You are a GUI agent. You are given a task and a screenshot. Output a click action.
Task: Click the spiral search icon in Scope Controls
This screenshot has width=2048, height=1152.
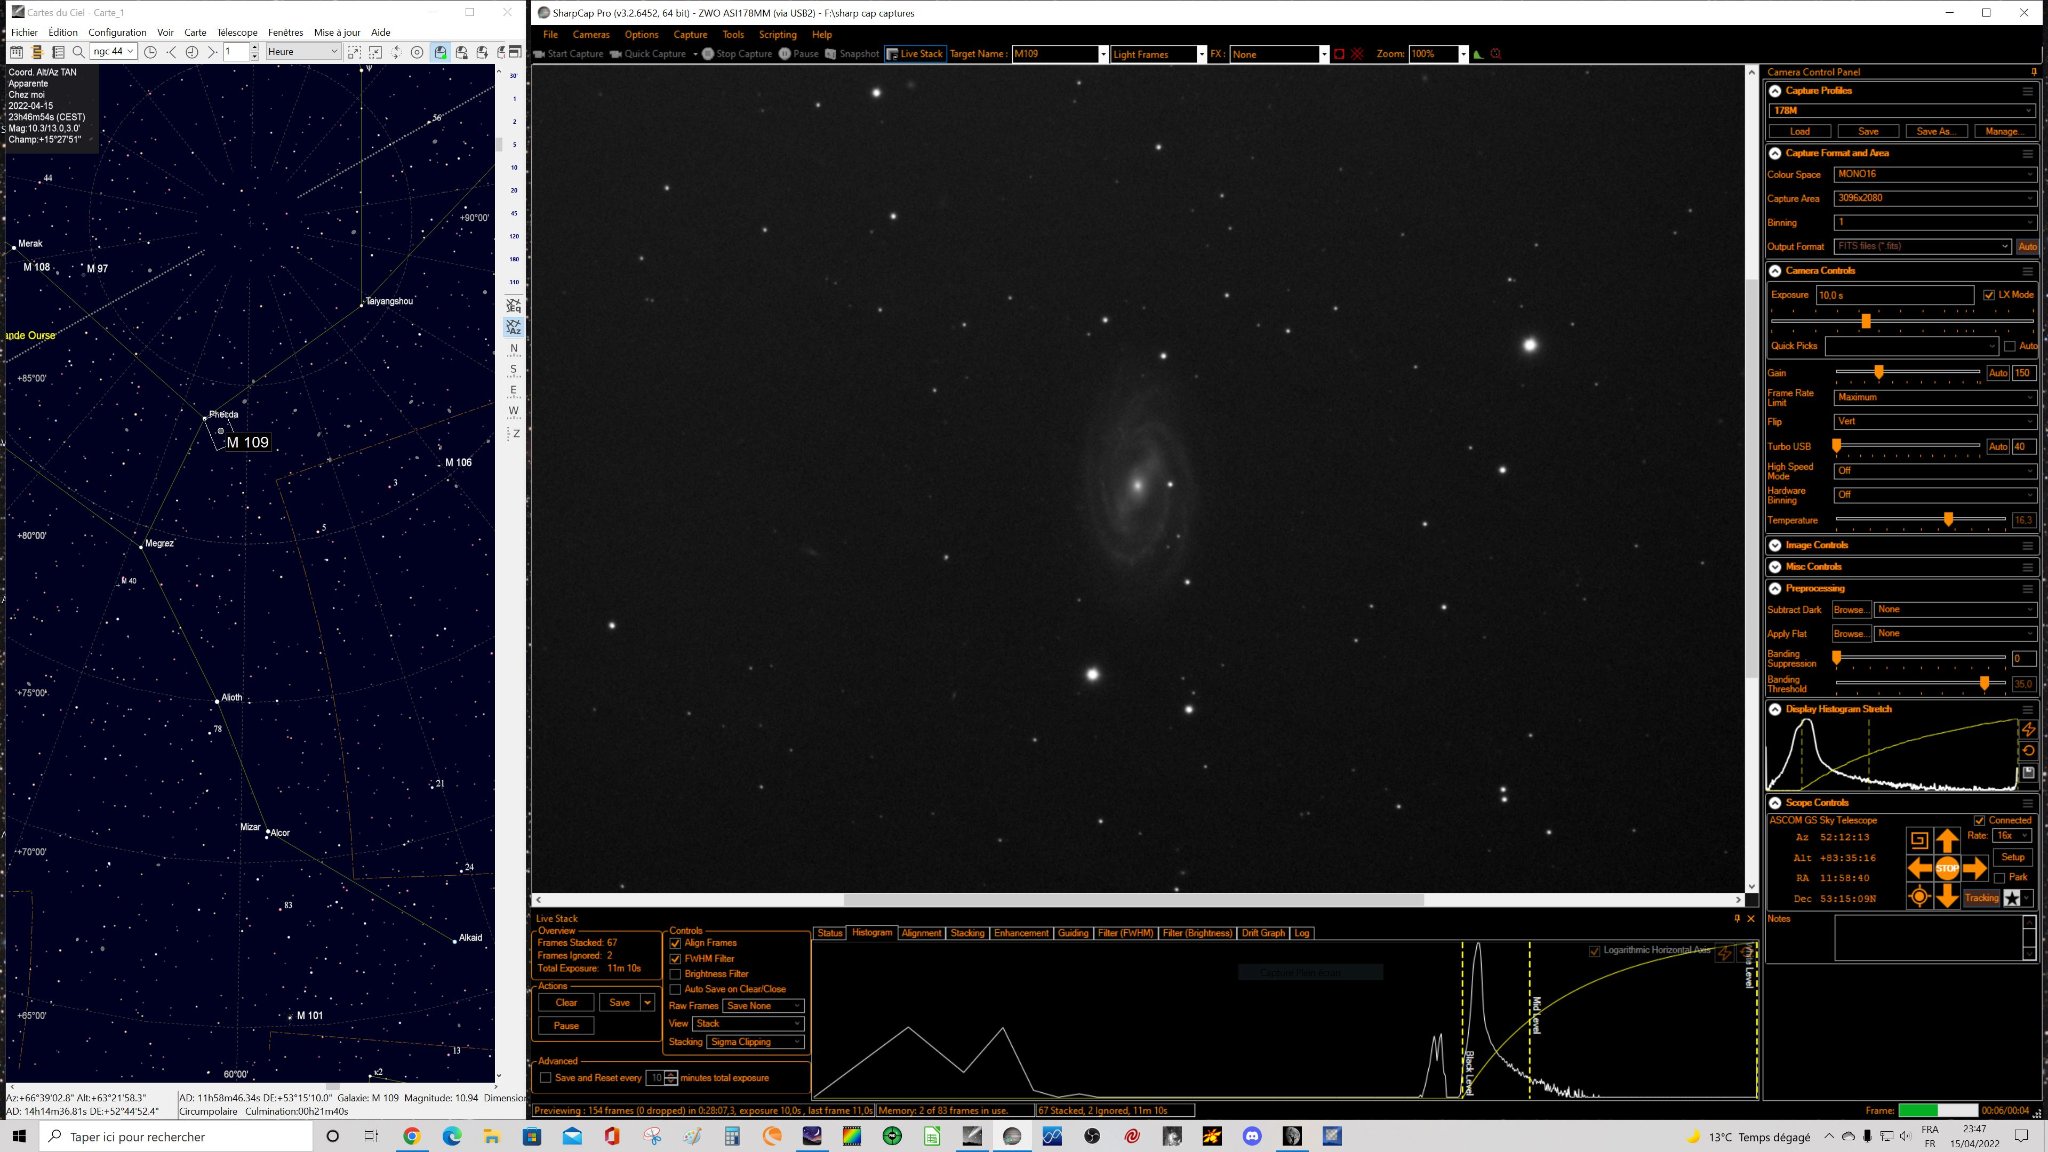pyautogui.click(x=1918, y=840)
